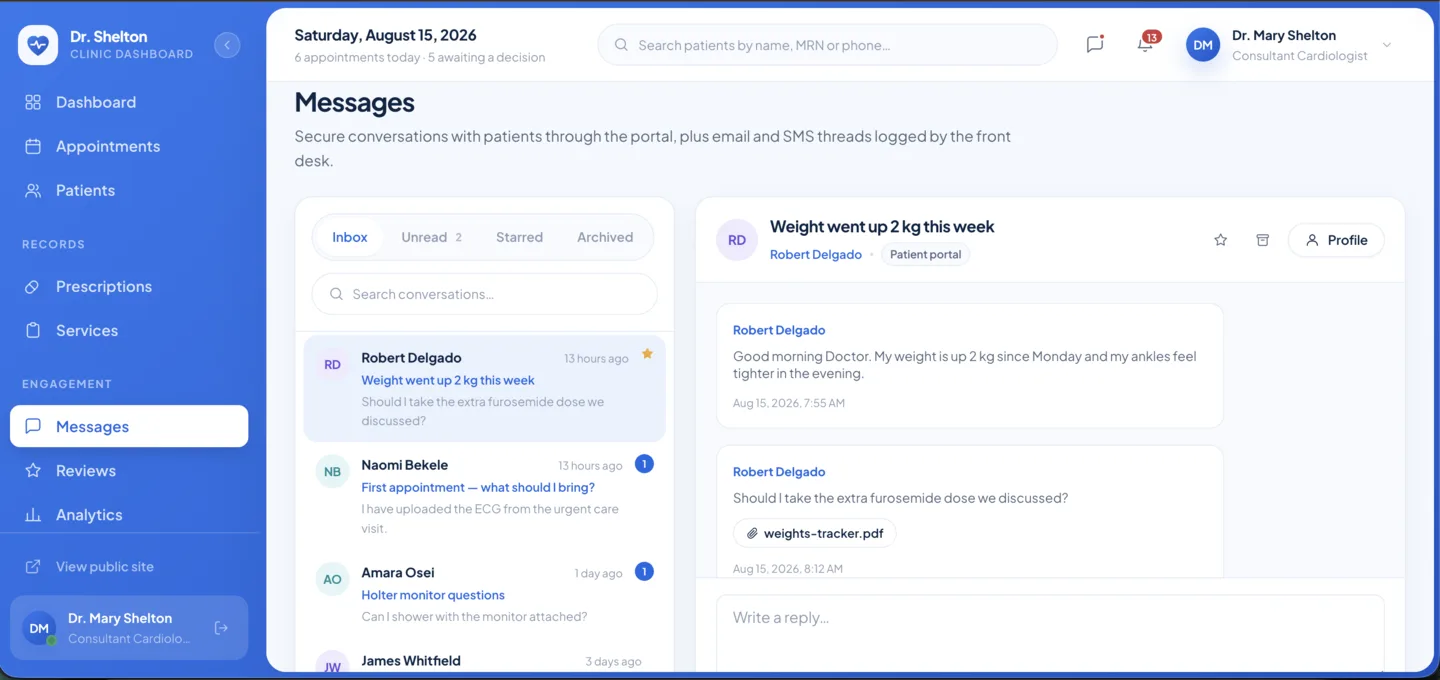
Task: Switch to the Inbox tab
Action: click(350, 237)
